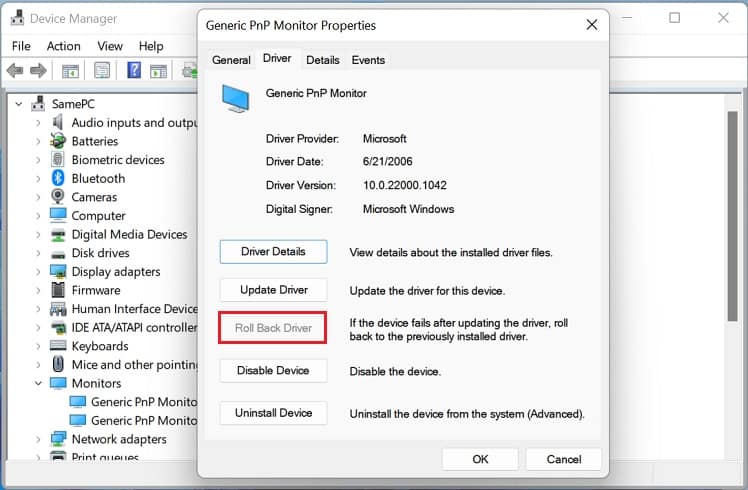Close the Generic PnP Monitor Properties dialog
Screen dimensions: 748x490
pos(592,25)
